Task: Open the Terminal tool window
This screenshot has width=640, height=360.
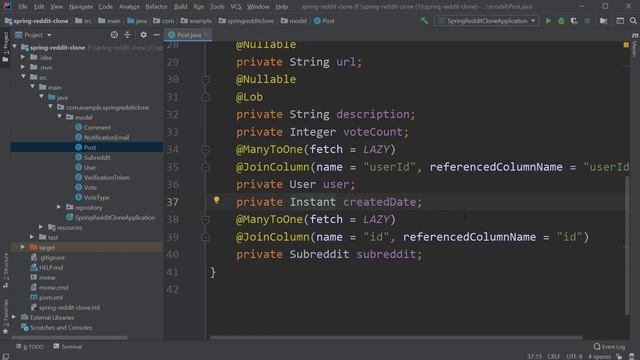Action: (68, 347)
